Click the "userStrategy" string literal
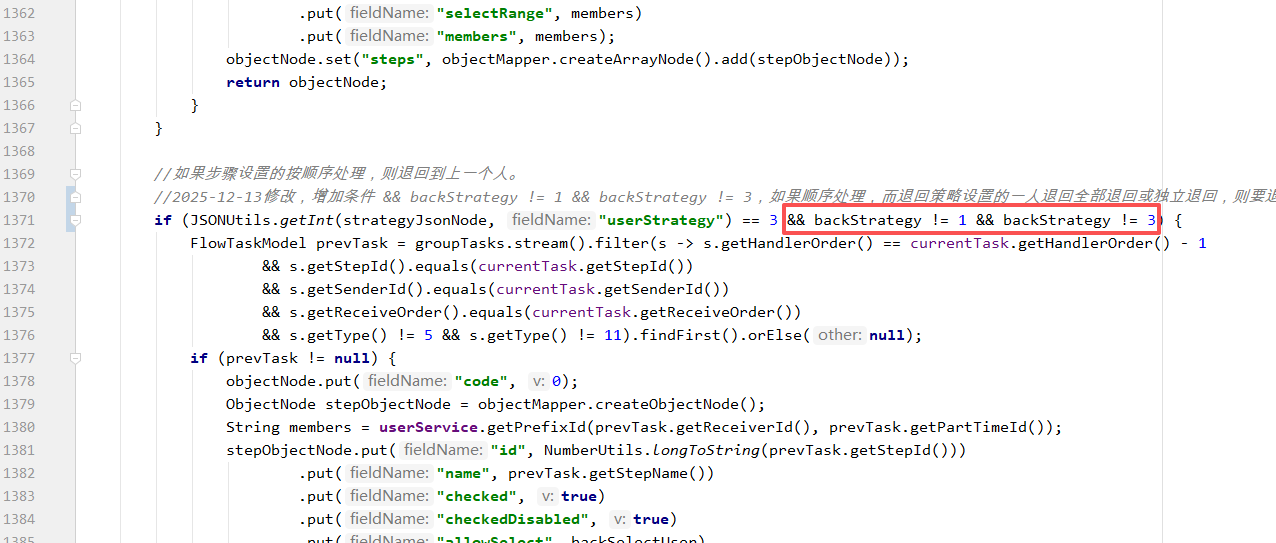 (x=660, y=220)
